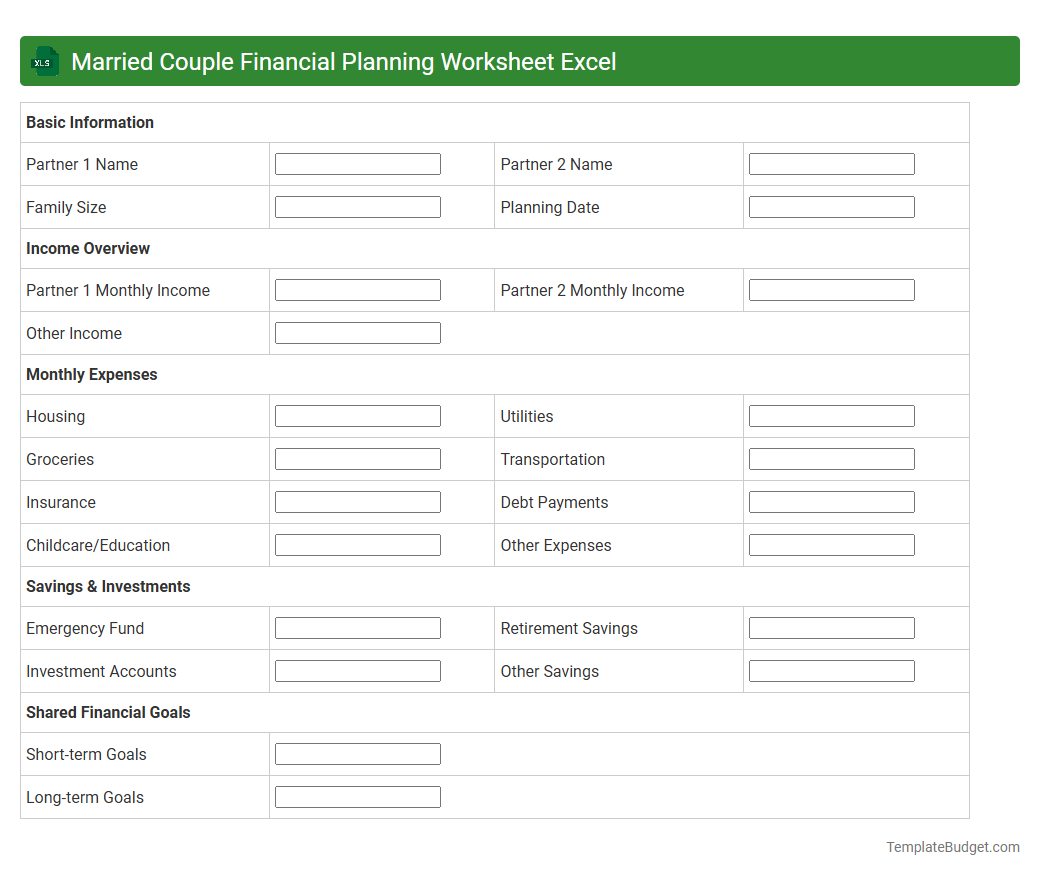Image resolution: width=1040 pixels, height=876 pixels.
Task: Select the Childcare/Education input field
Action: tap(357, 544)
